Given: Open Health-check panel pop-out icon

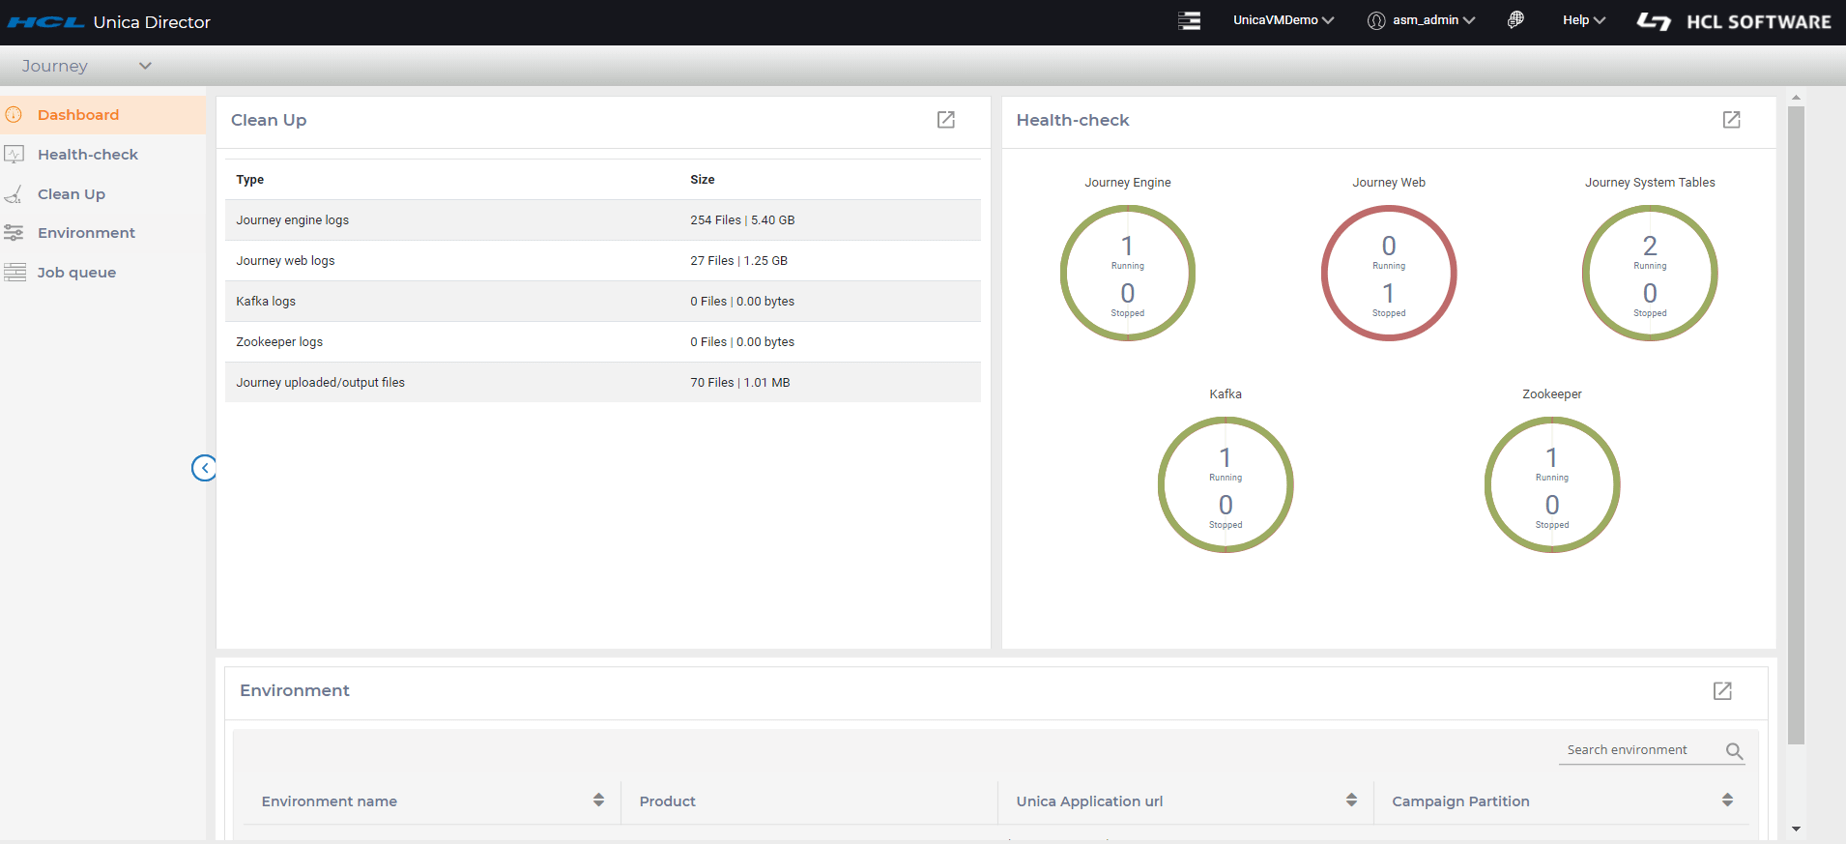Looking at the screenshot, I should click(1731, 120).
